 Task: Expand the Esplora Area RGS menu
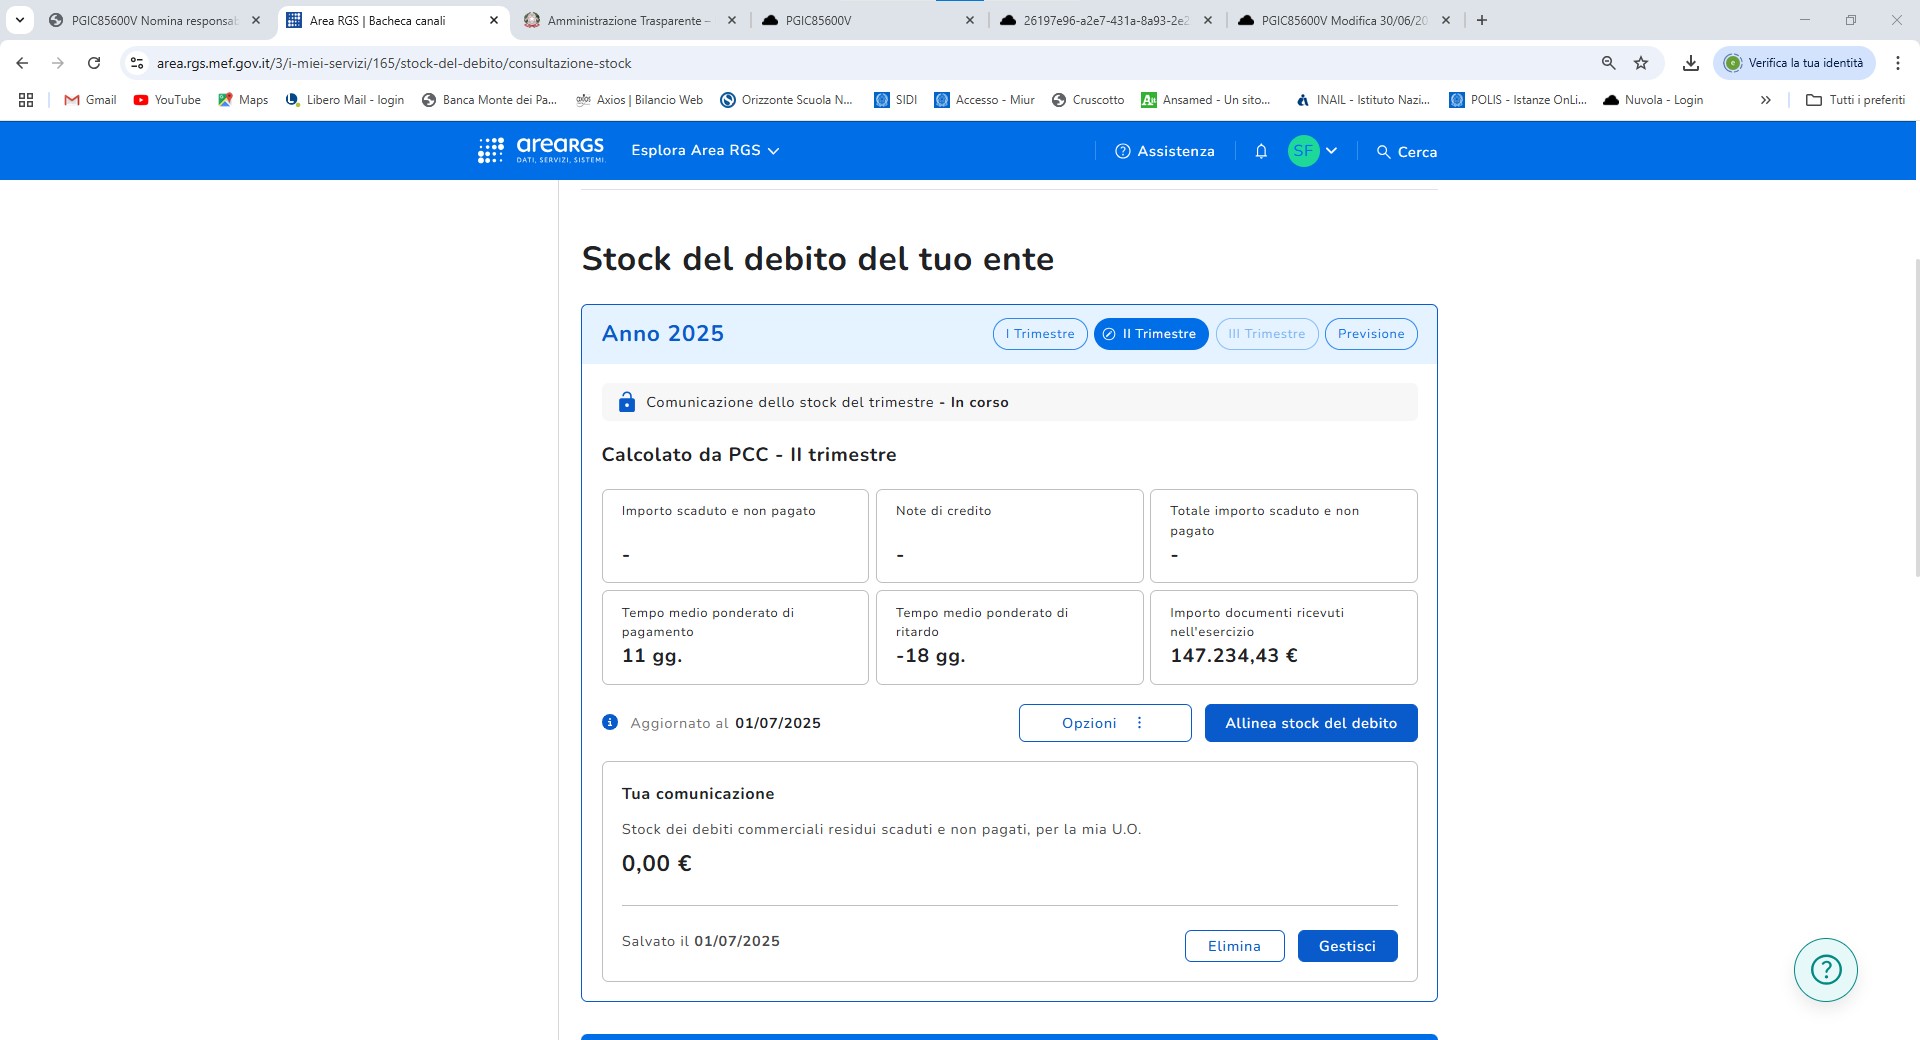coord(705,150)
